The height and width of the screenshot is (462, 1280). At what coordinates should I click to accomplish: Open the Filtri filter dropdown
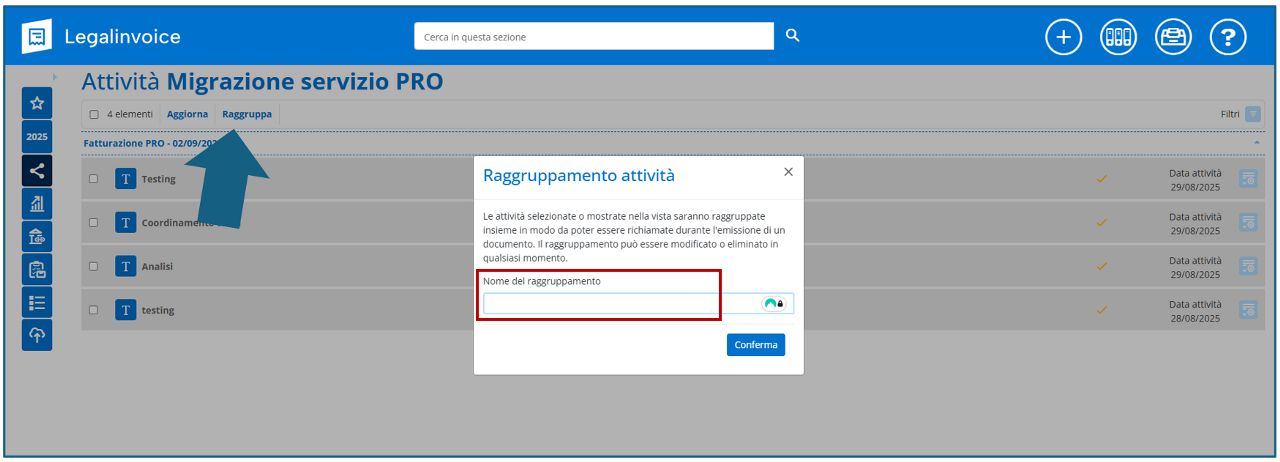pos(1252,114)
